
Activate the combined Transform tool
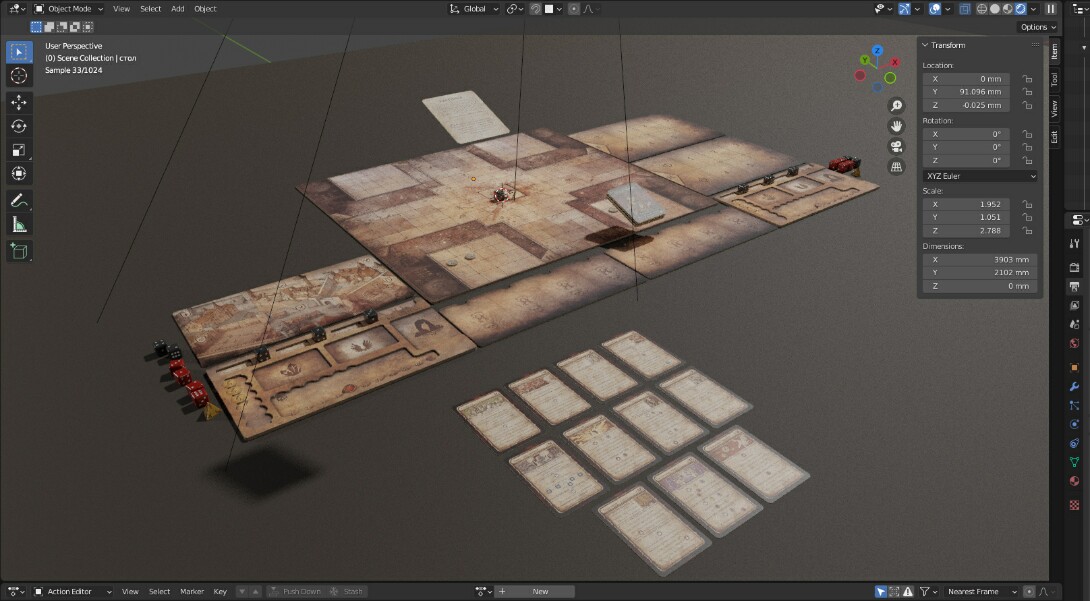coord(19,174)
